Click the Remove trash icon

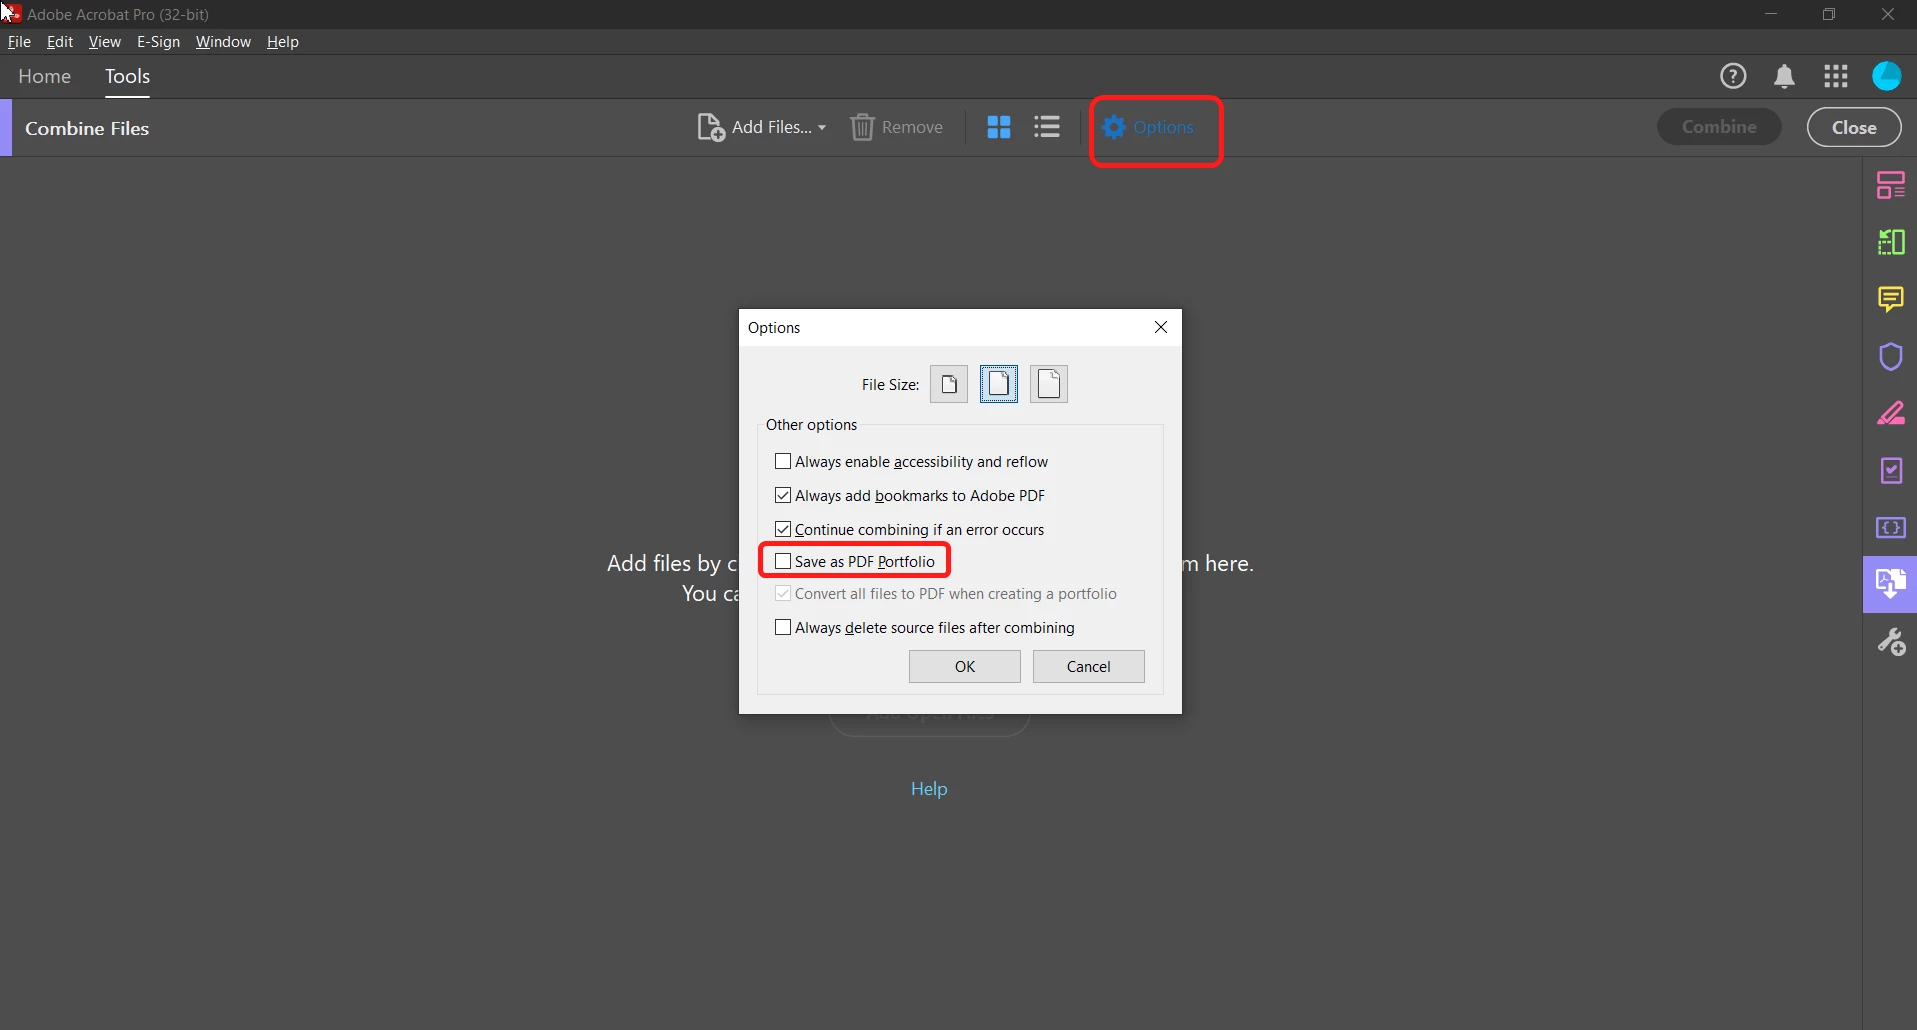pyautogui.click(x=862, y=127)
